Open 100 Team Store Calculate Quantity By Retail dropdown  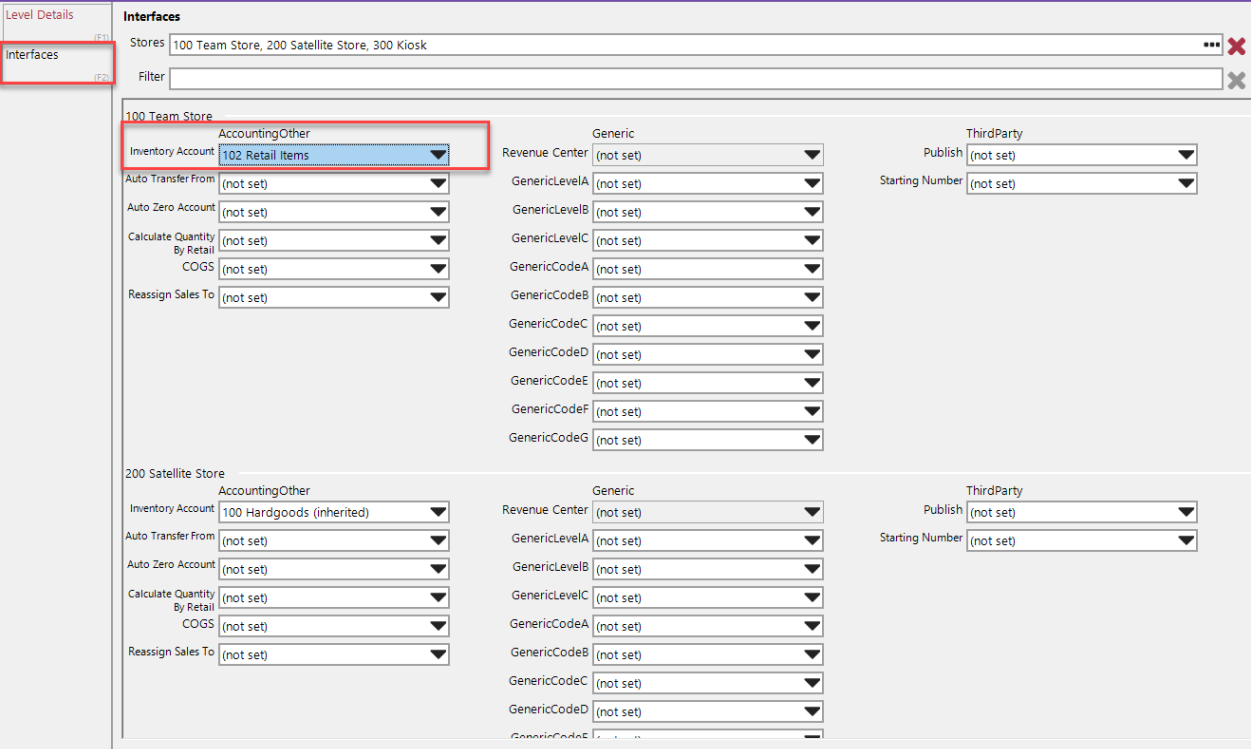334,241
